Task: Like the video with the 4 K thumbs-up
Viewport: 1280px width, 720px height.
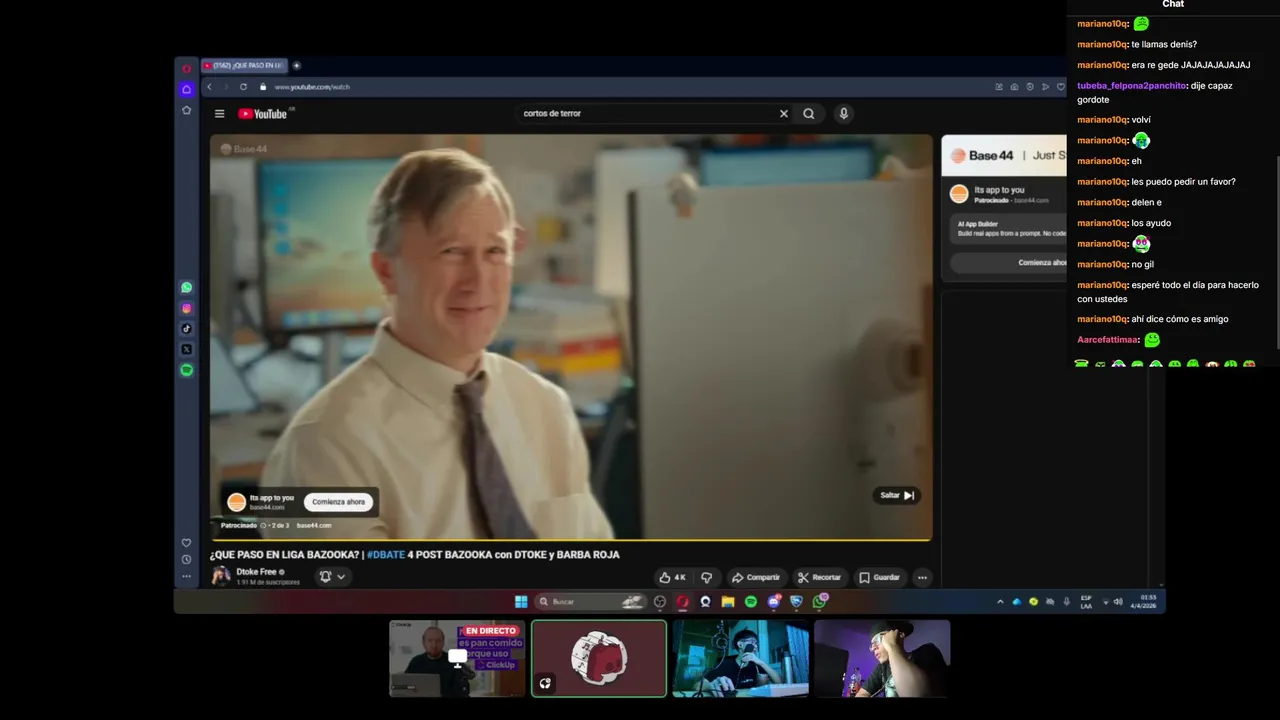Action: click(x=673, y=577)
